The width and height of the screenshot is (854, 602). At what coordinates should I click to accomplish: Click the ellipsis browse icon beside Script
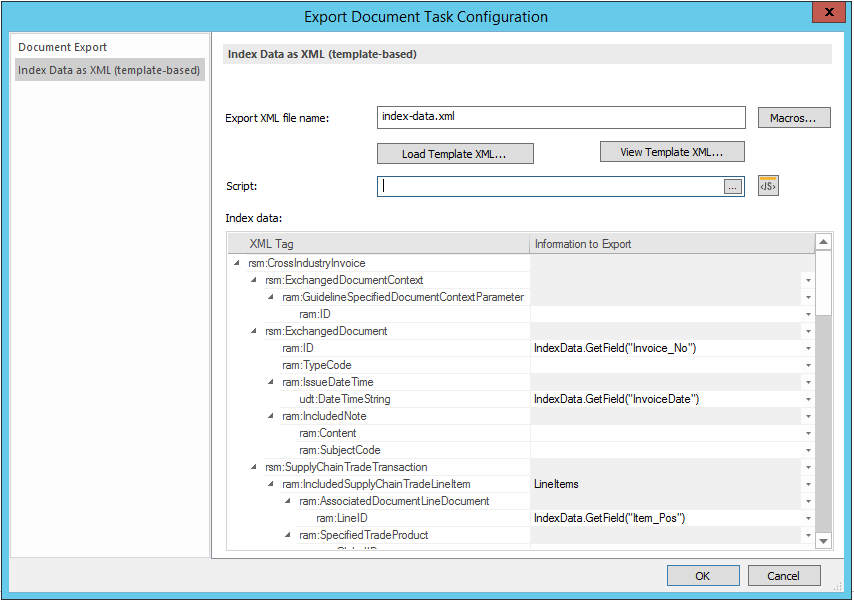click(732, 186)
